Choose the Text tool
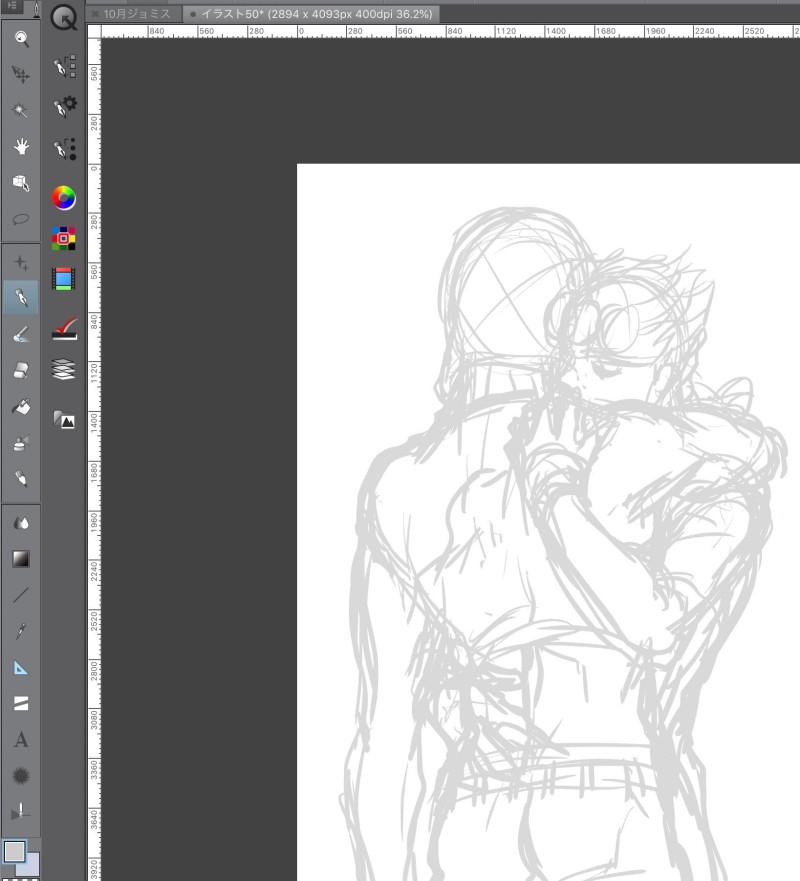This screenshot has height=881, width=800. tap(20, 740)
